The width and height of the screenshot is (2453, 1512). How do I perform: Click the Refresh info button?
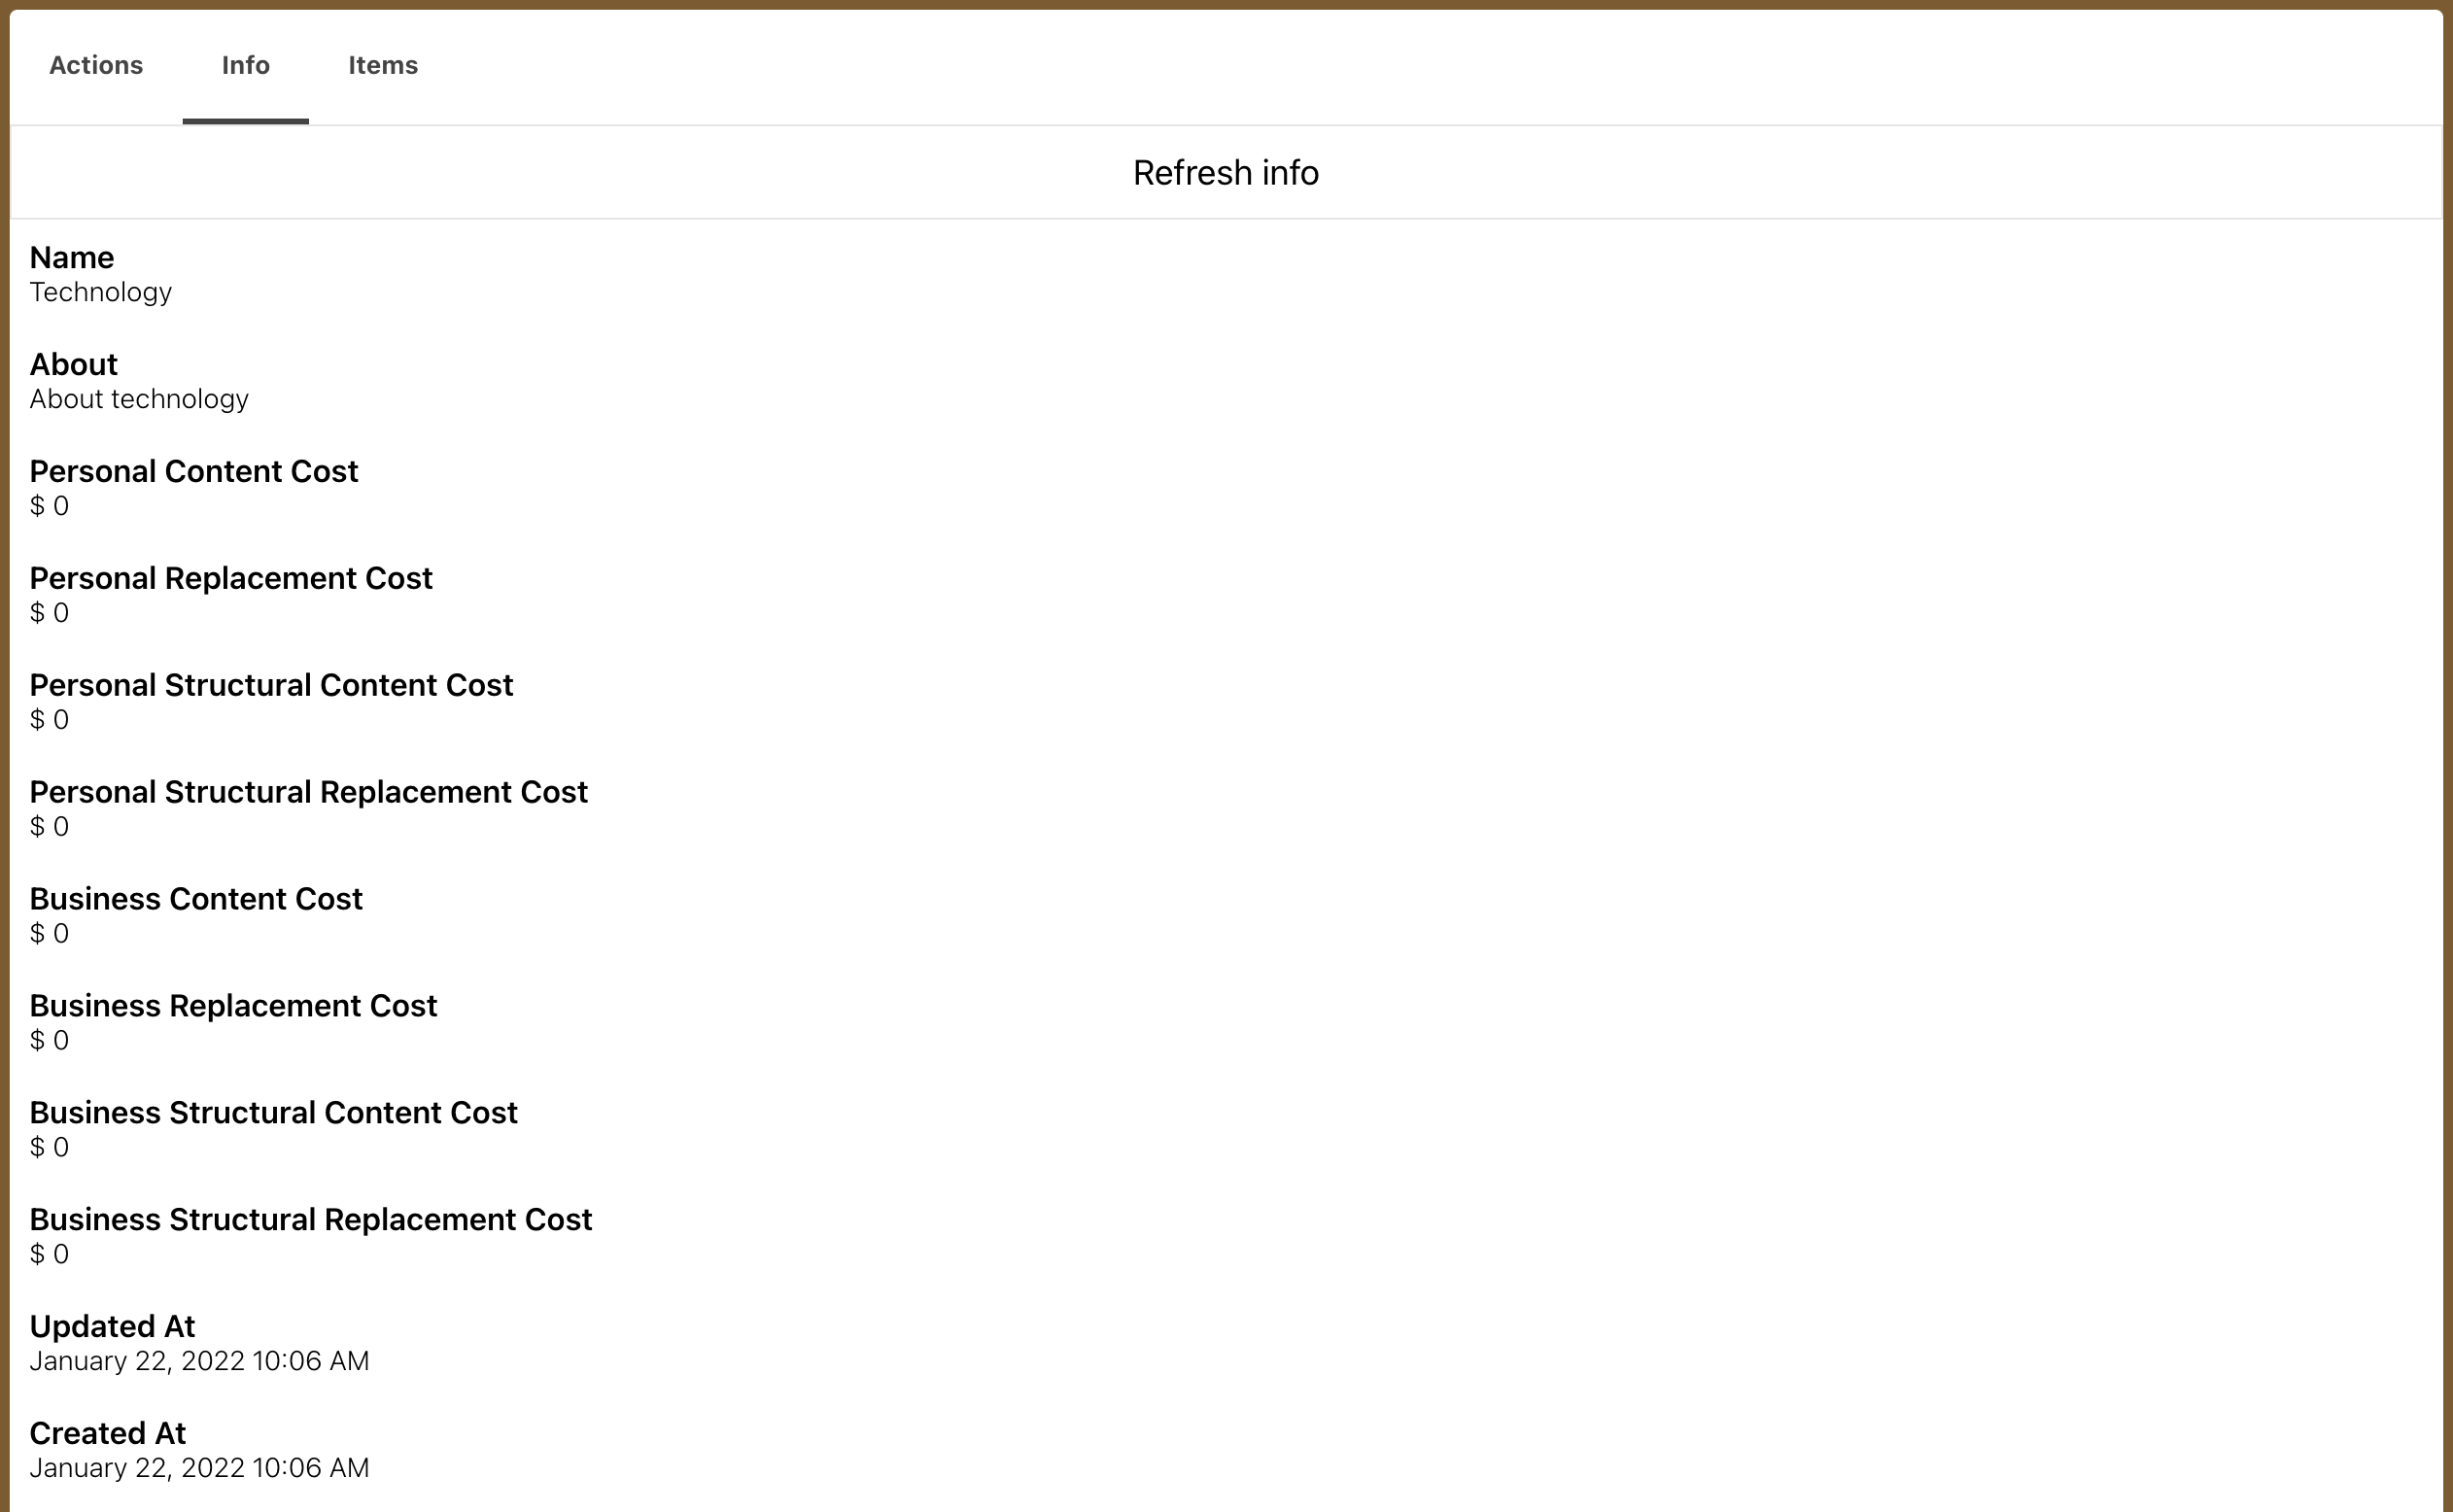pos(1225,173)
